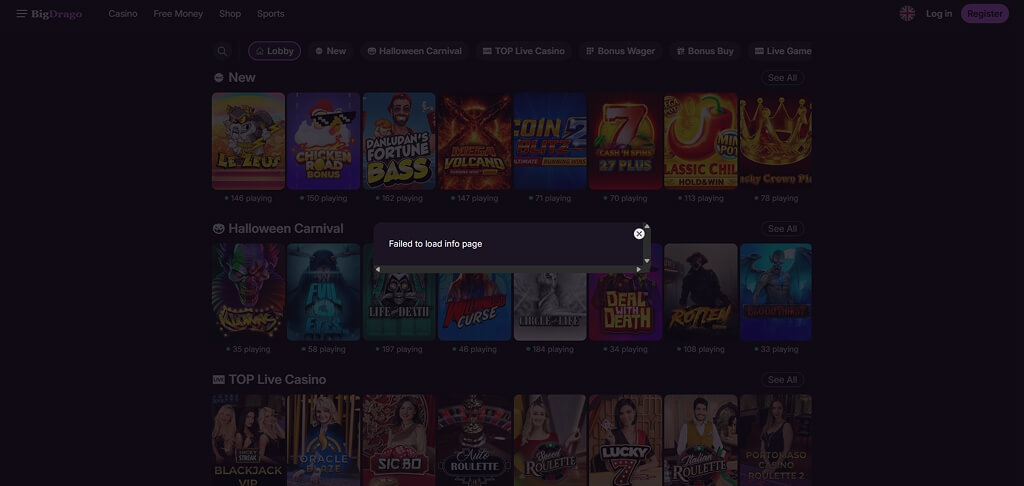The width and height of the screenshot is (1024, 486).
Task: Click the search magnifier icon
Action: click(223, 51)
